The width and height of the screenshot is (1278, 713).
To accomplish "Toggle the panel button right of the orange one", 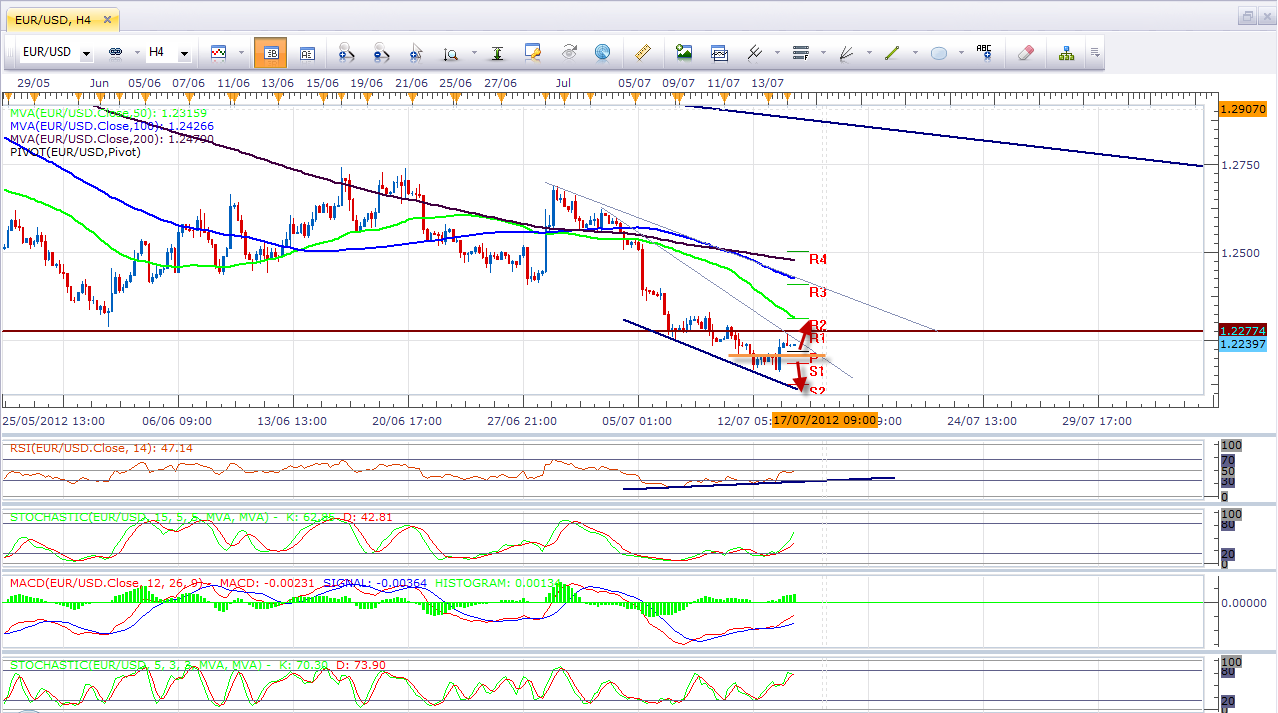I will (x=306, y=52).
